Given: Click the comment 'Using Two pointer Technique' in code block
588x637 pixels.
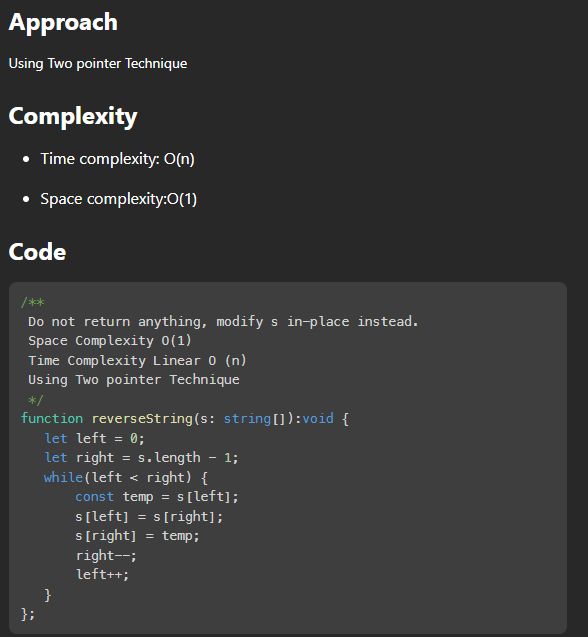Looking at the screenshot, I should [x=134, y=380].
